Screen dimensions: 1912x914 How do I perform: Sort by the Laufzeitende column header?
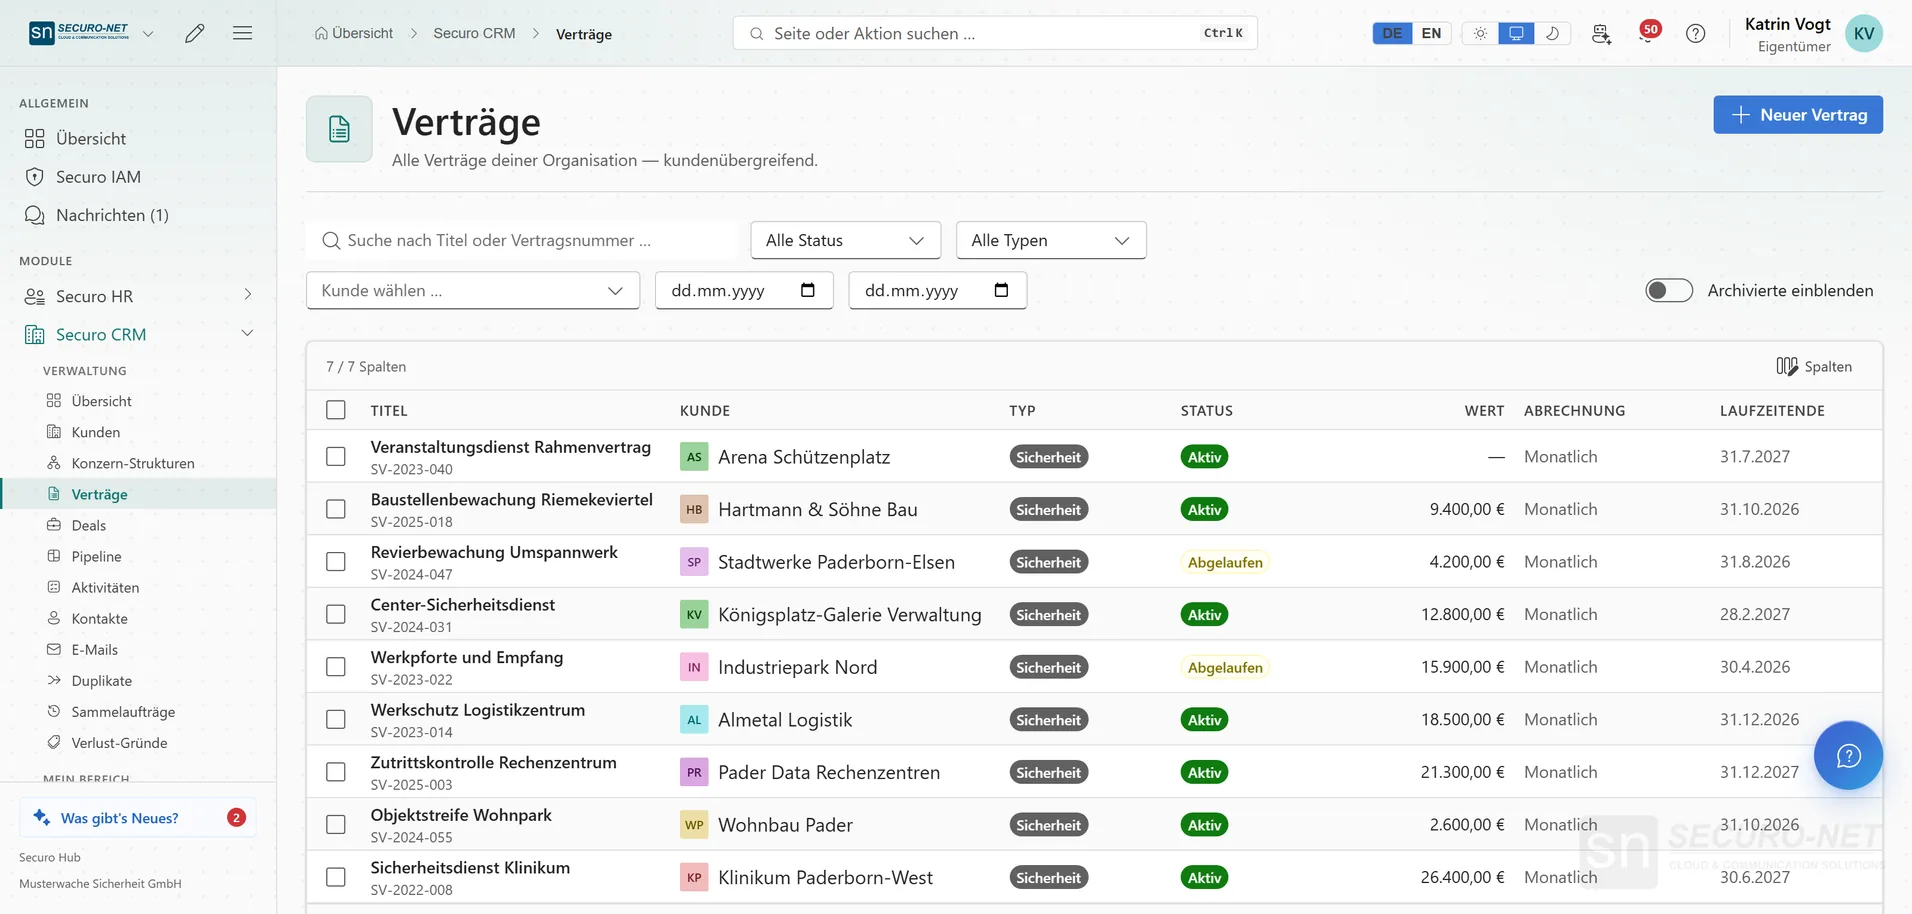[x=1772, y=411]
